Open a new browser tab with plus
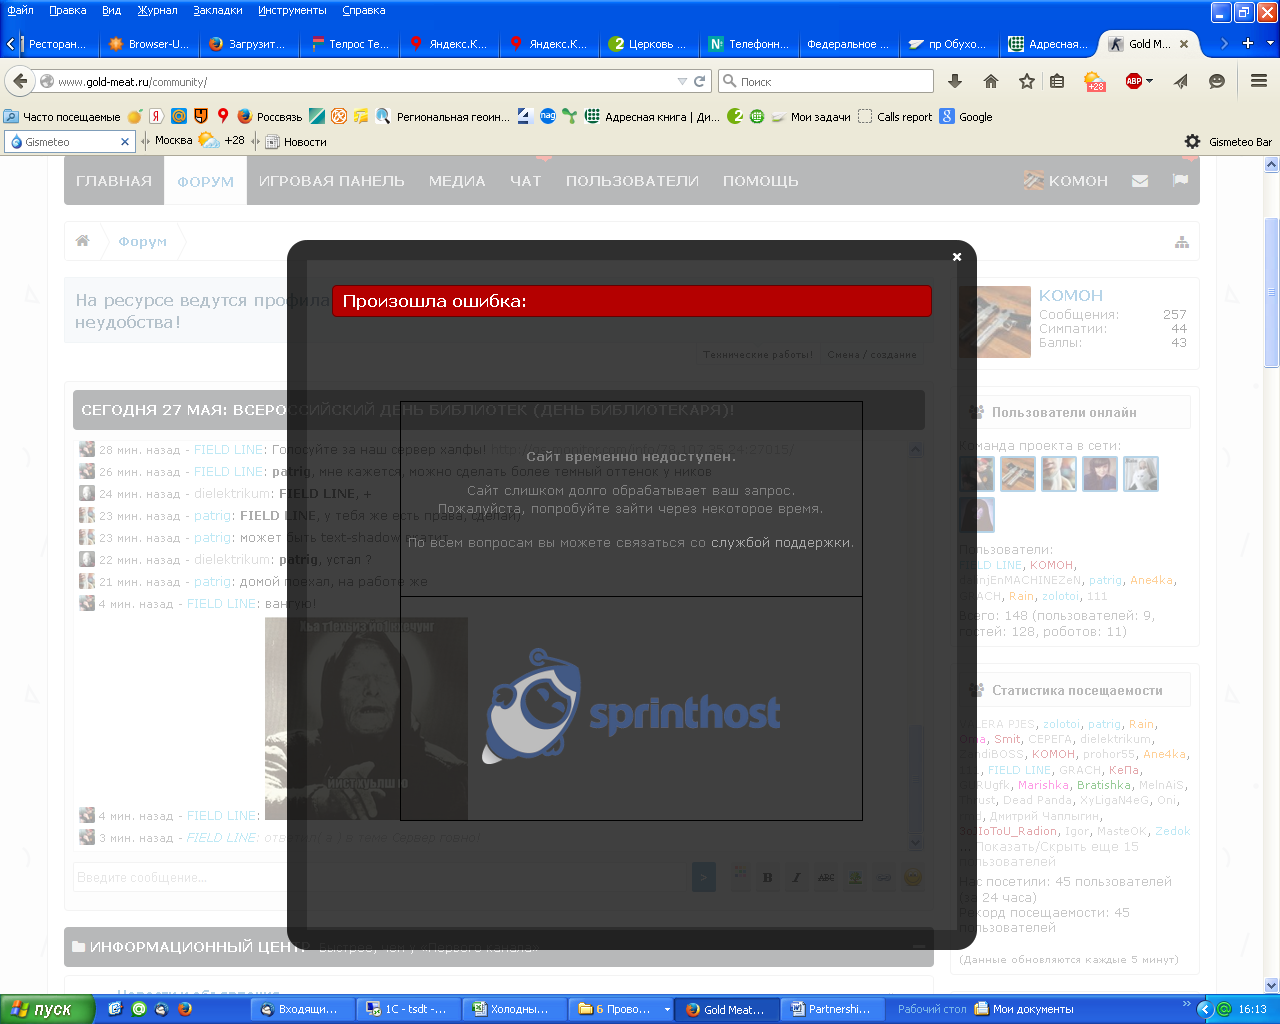Image resolution: width=1280 pixels, height=1024 pixels. (x=1247, y=43)
